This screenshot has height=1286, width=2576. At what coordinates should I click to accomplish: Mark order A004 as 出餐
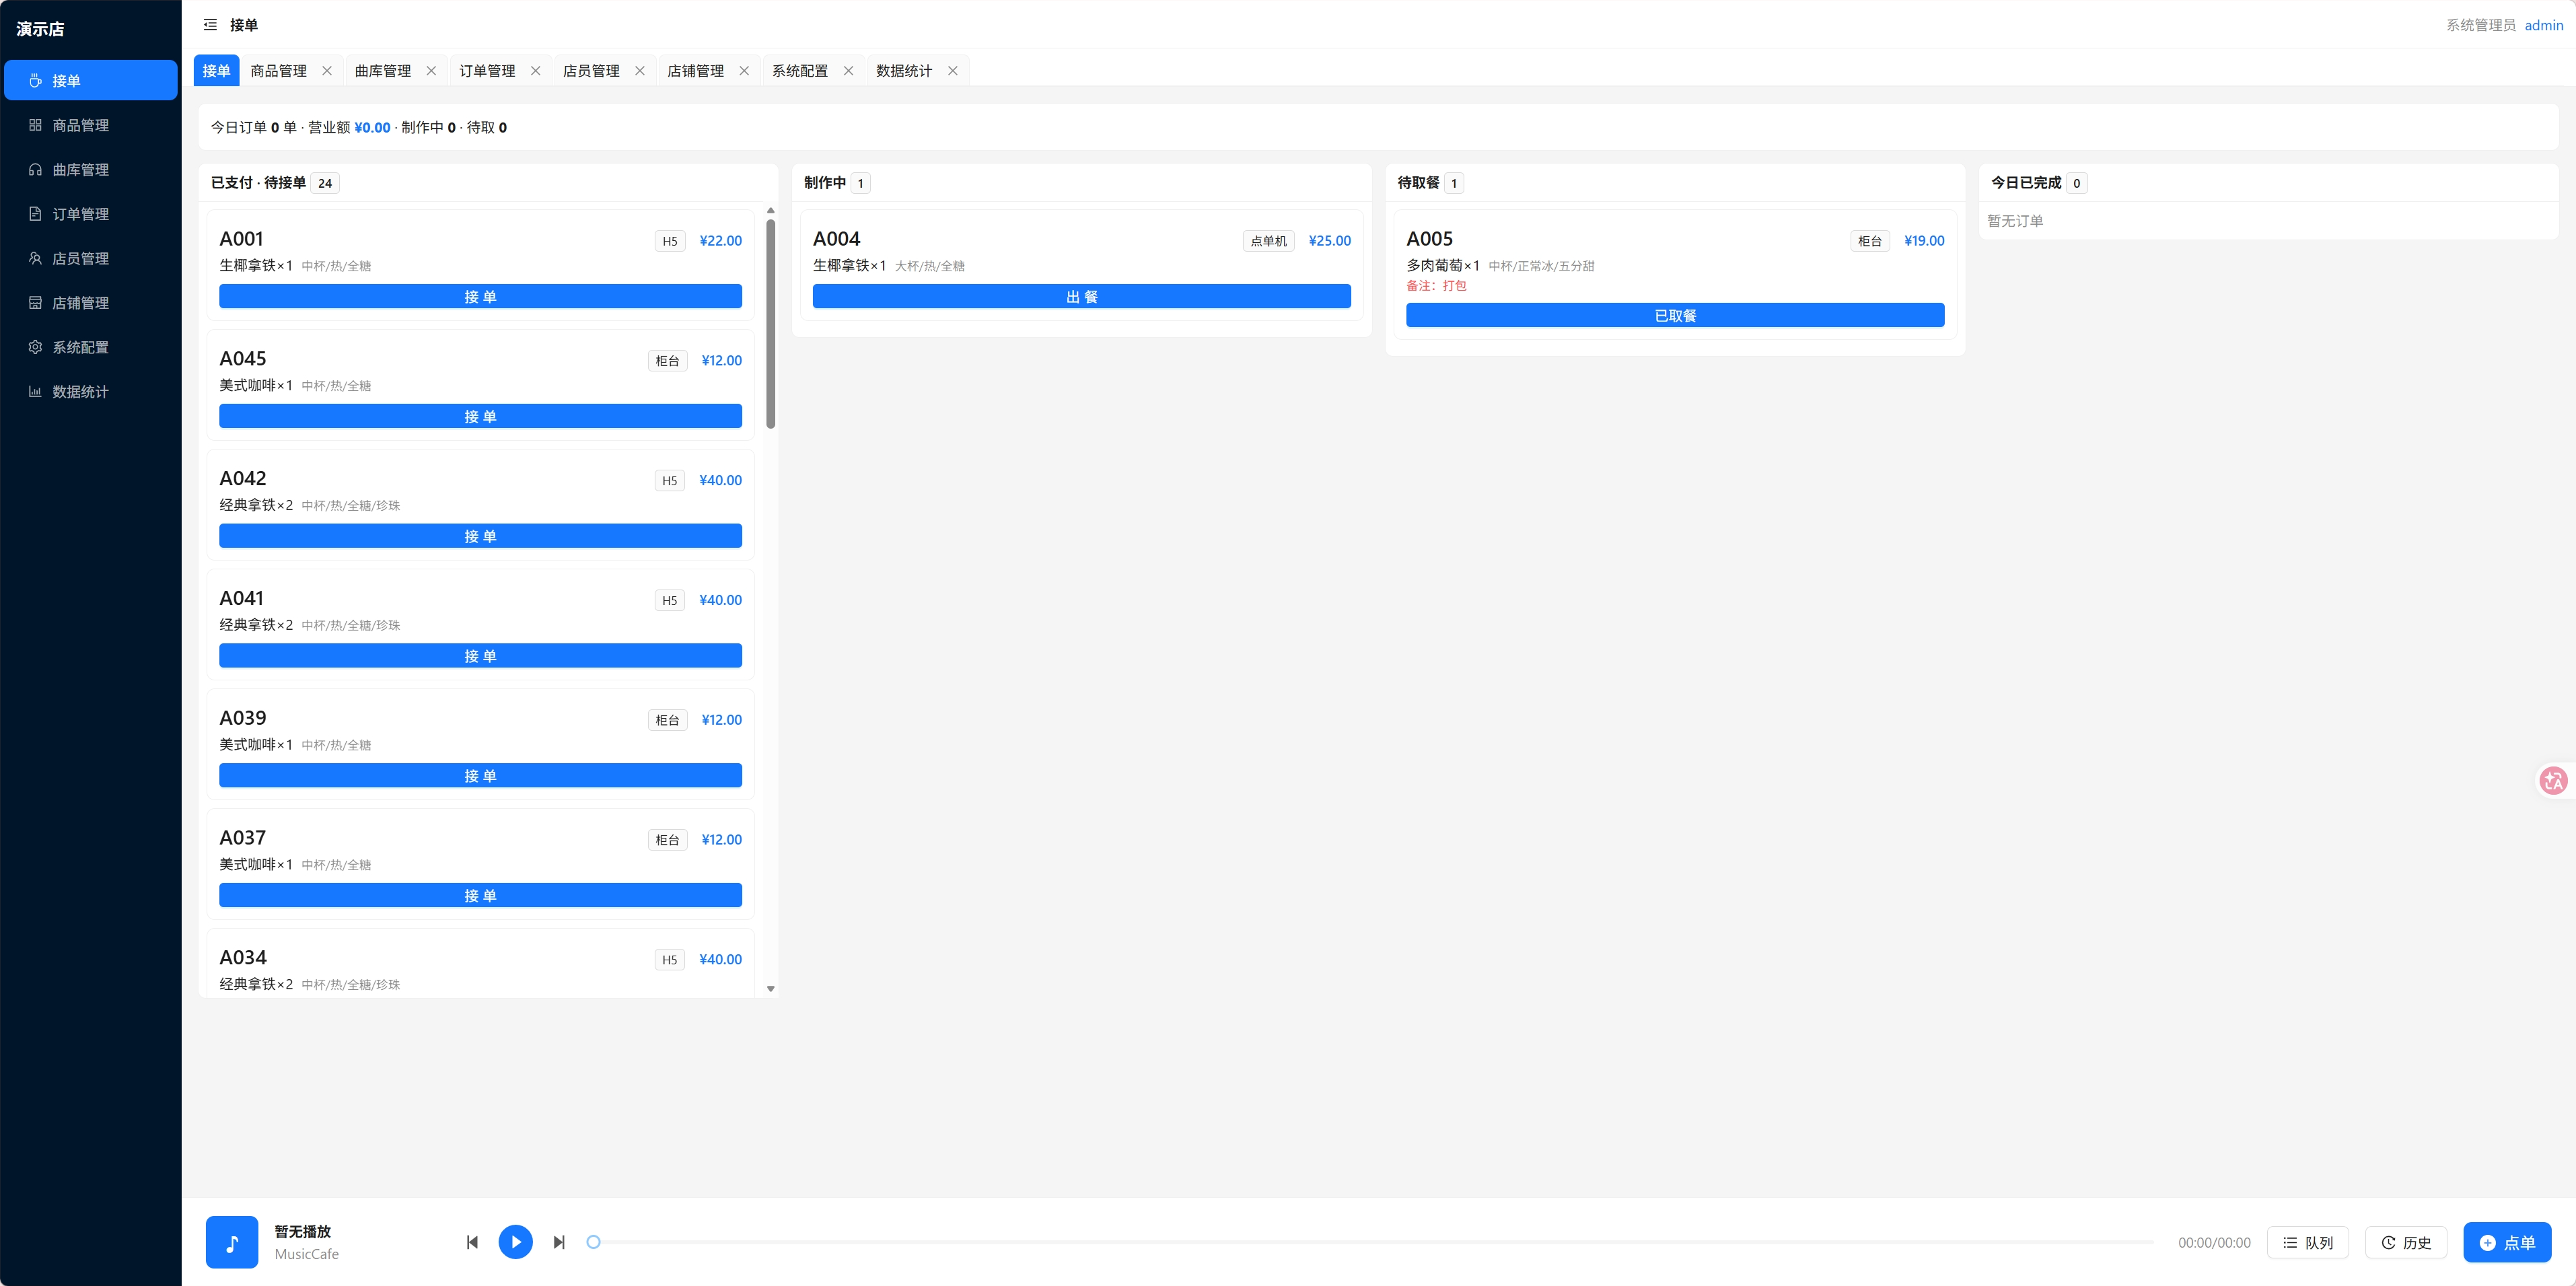click(x=1081, y=296)
